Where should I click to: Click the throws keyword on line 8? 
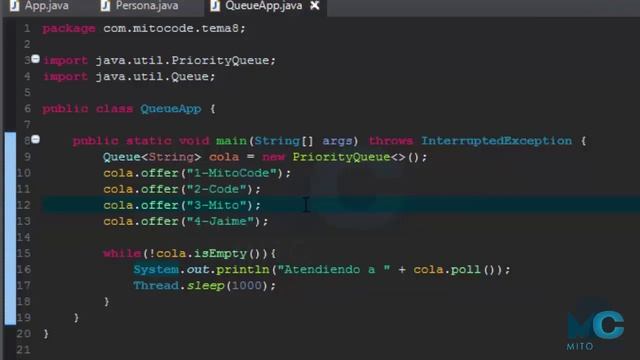tap(391, 141)
